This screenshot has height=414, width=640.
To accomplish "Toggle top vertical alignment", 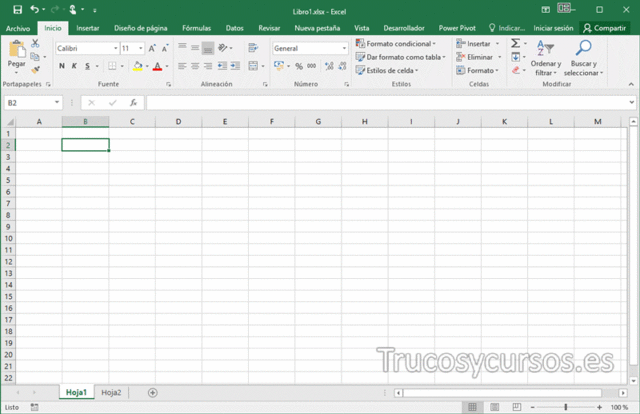I will (182, 47).
